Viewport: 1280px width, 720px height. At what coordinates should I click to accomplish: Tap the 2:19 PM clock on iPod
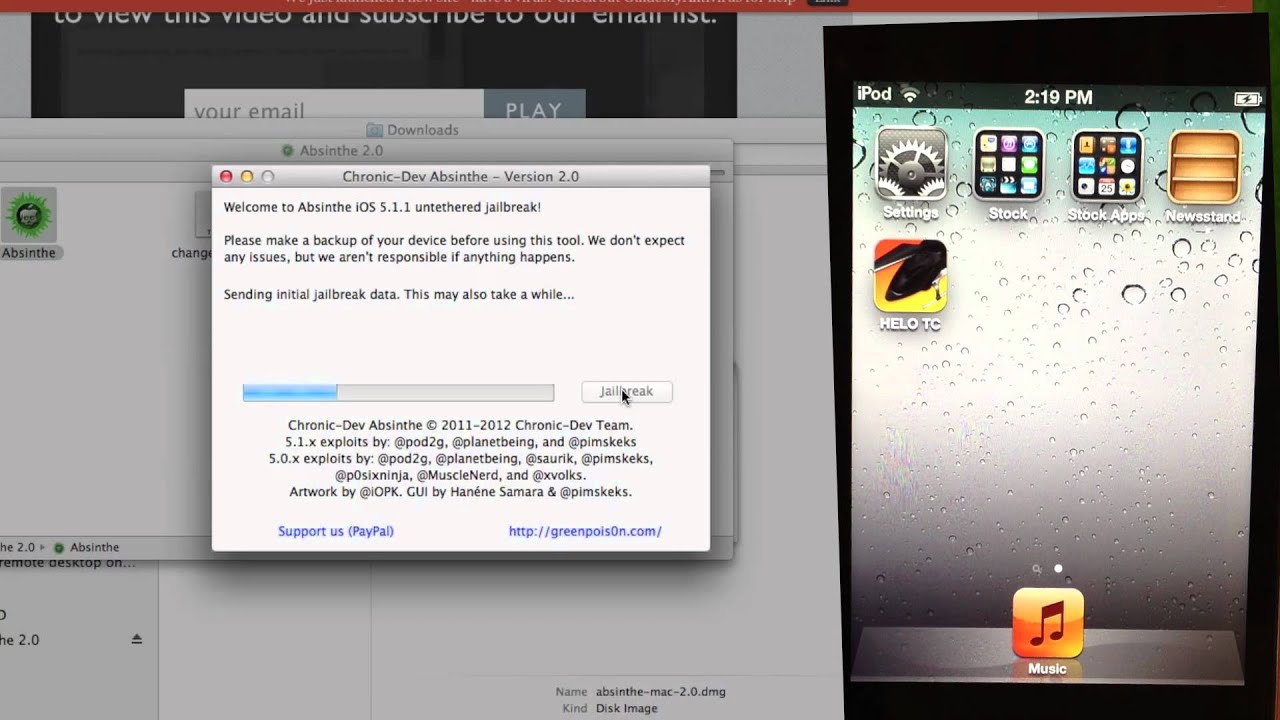[1058, 97]
